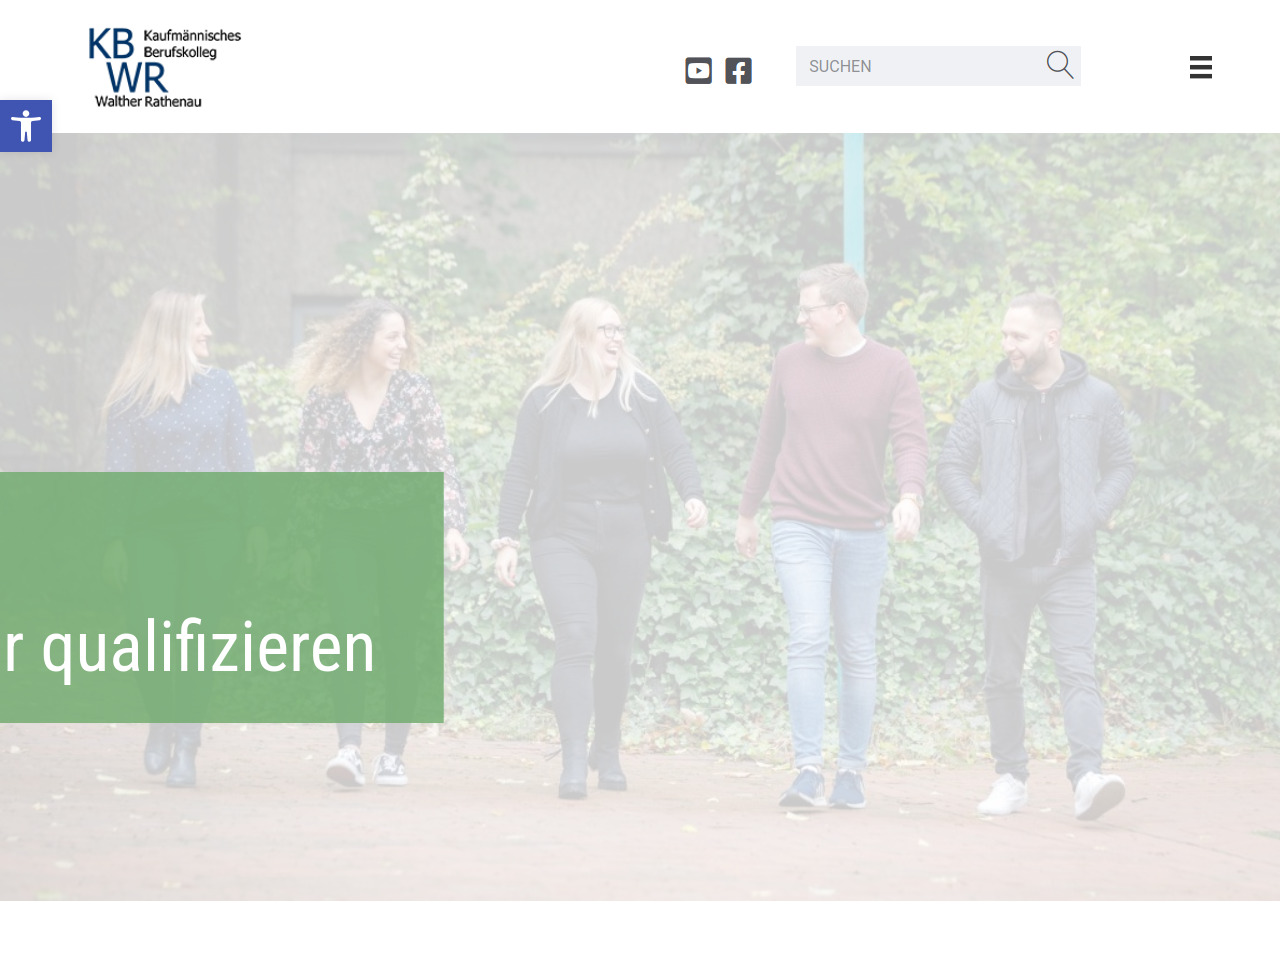1280x960 pixels.
Task: Click the 'Walther Rathenau' text in logo
Action: click(x=148, y=101)
